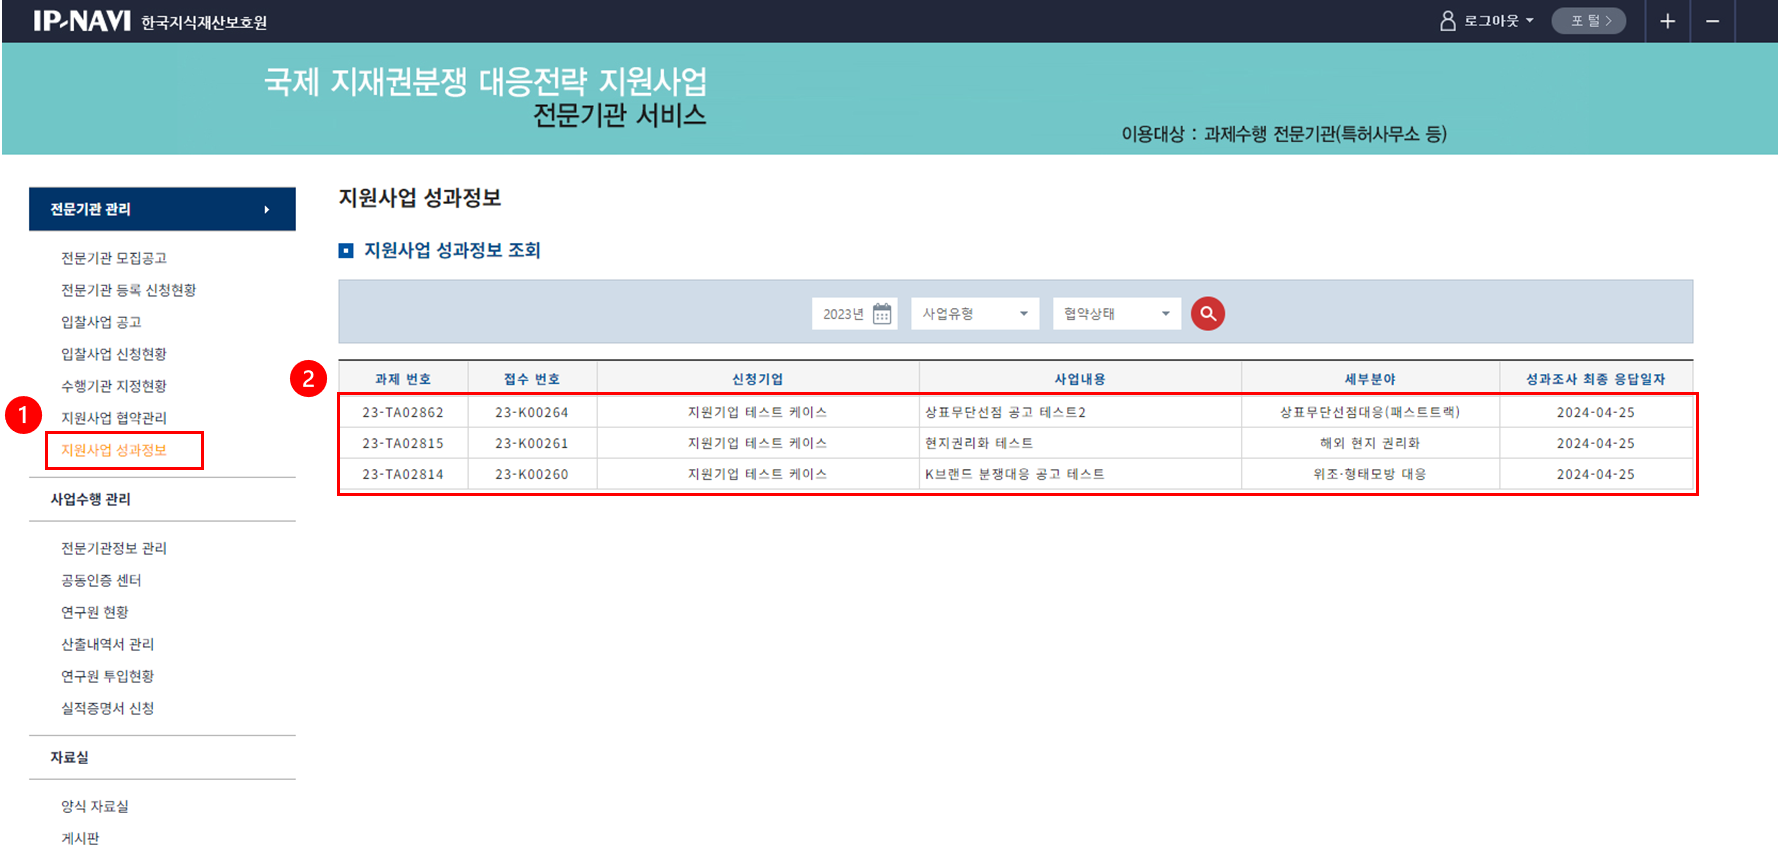Click the plus zoom-in icon in header
Image resolution: width=1778 pixels, height=861 pixels.
[1667, 21]
